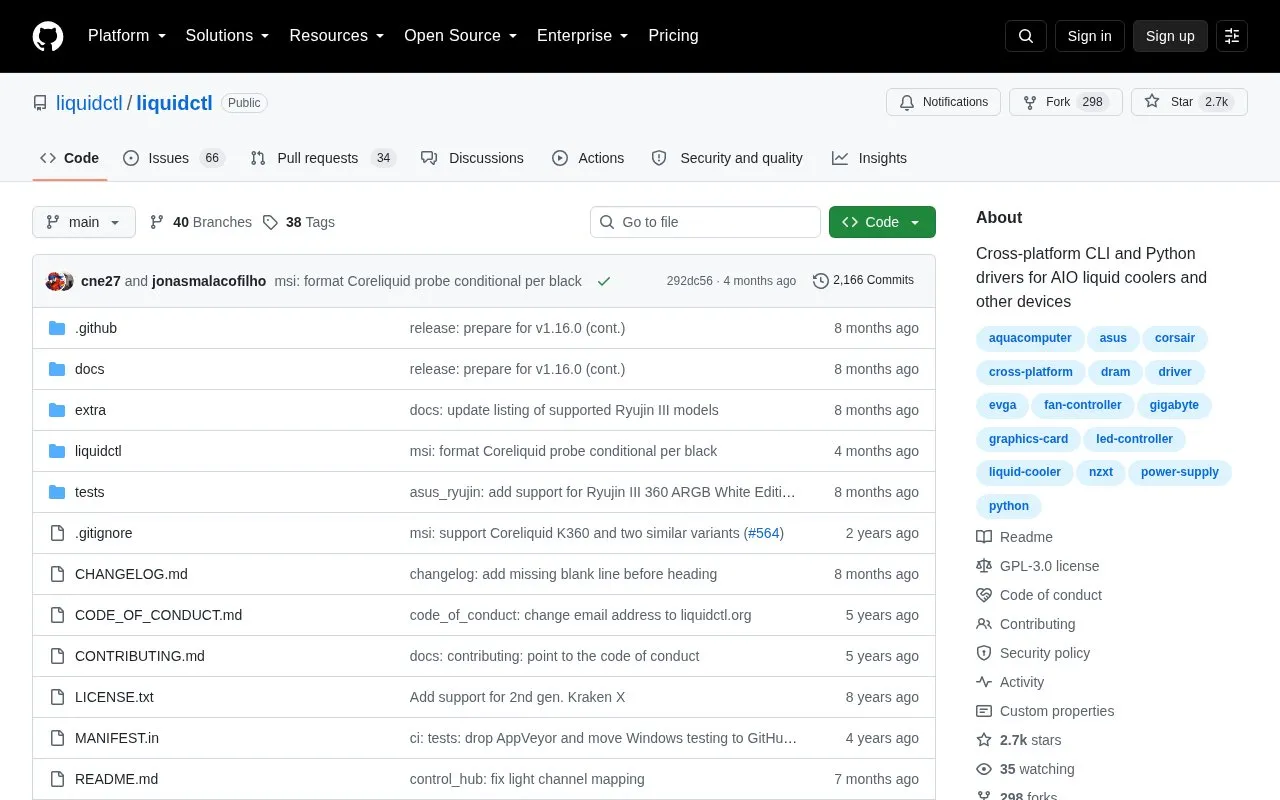Click the Sign in button

click(x=1089, y=36)
